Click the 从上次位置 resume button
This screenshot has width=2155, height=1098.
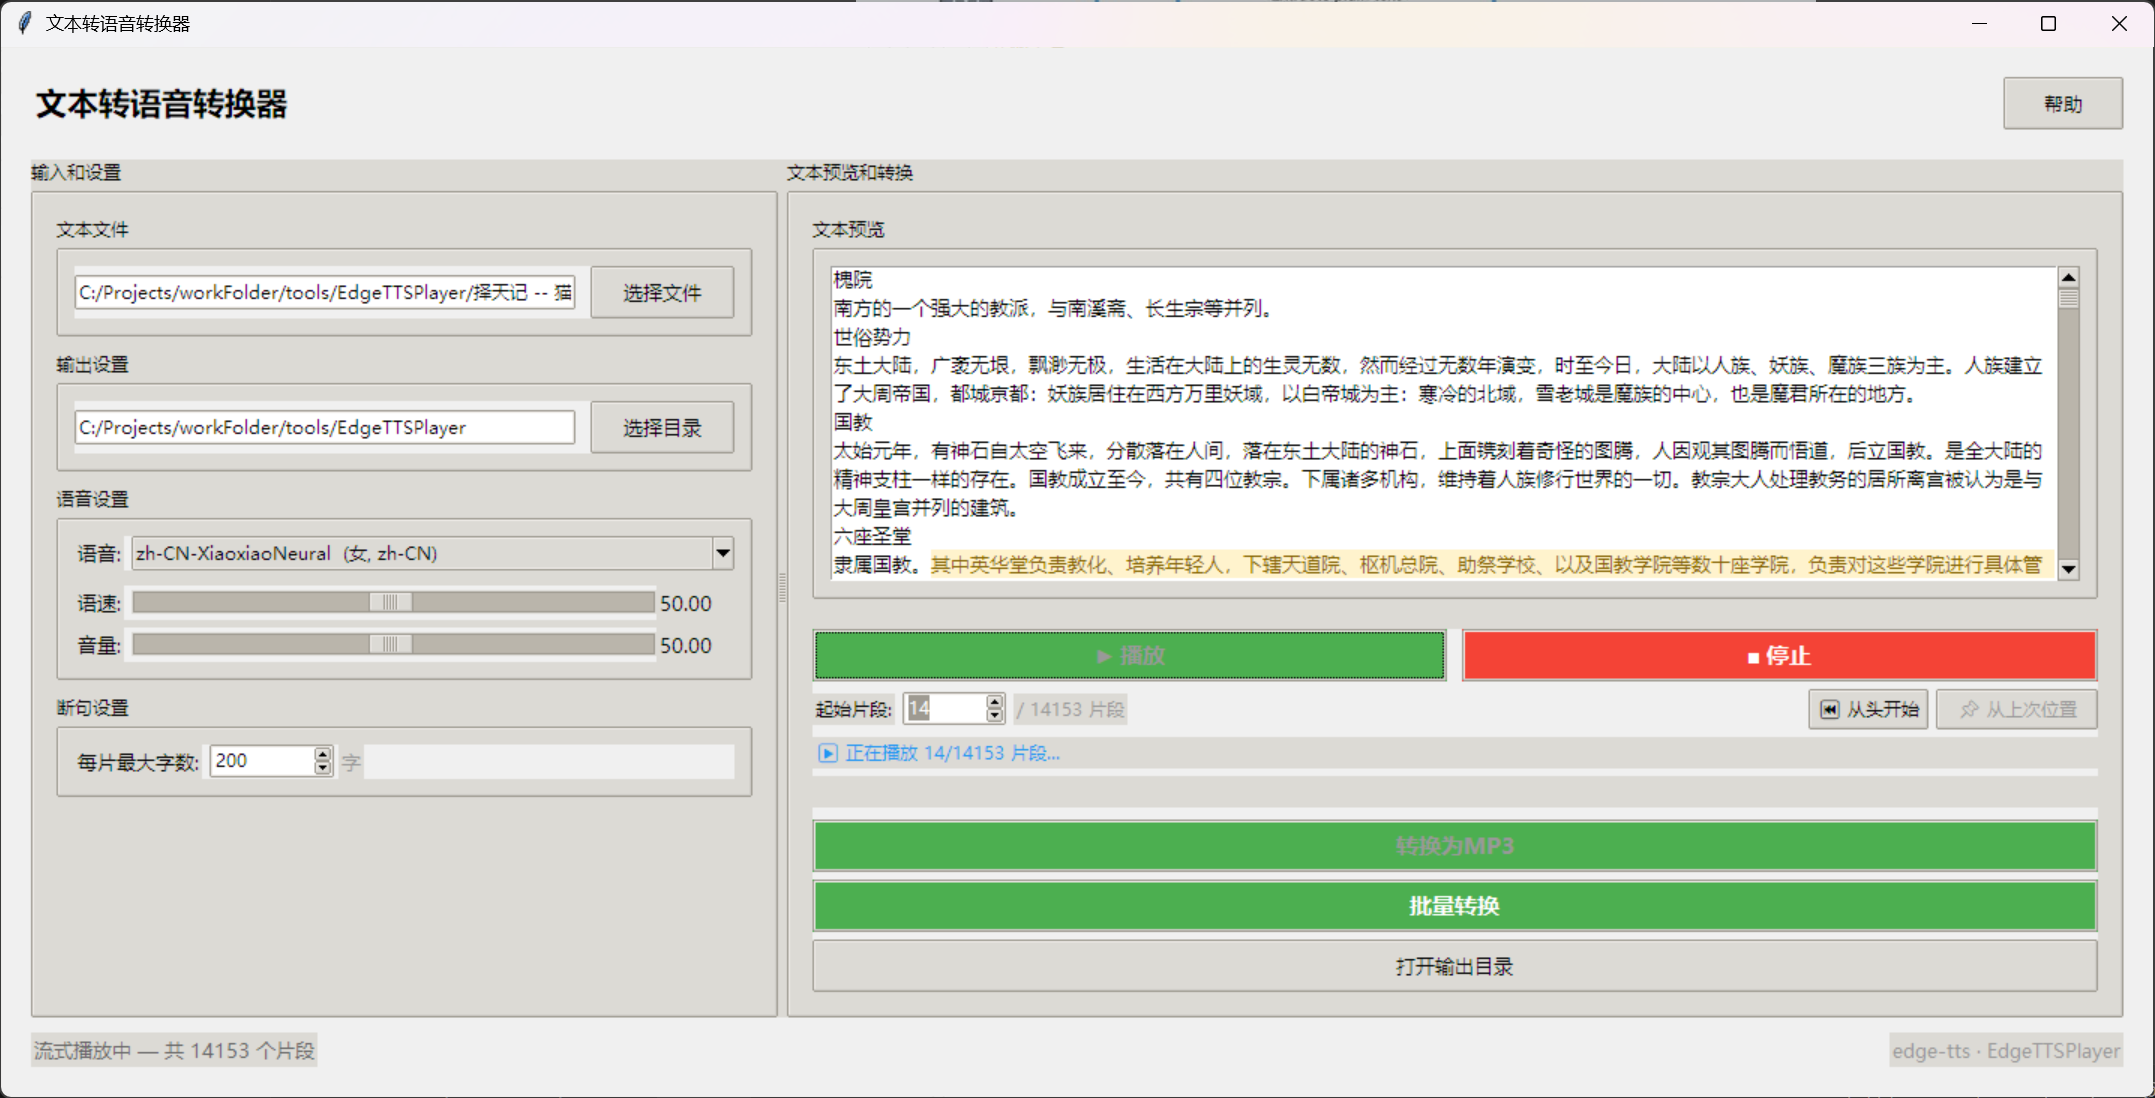pos(2016,709)
